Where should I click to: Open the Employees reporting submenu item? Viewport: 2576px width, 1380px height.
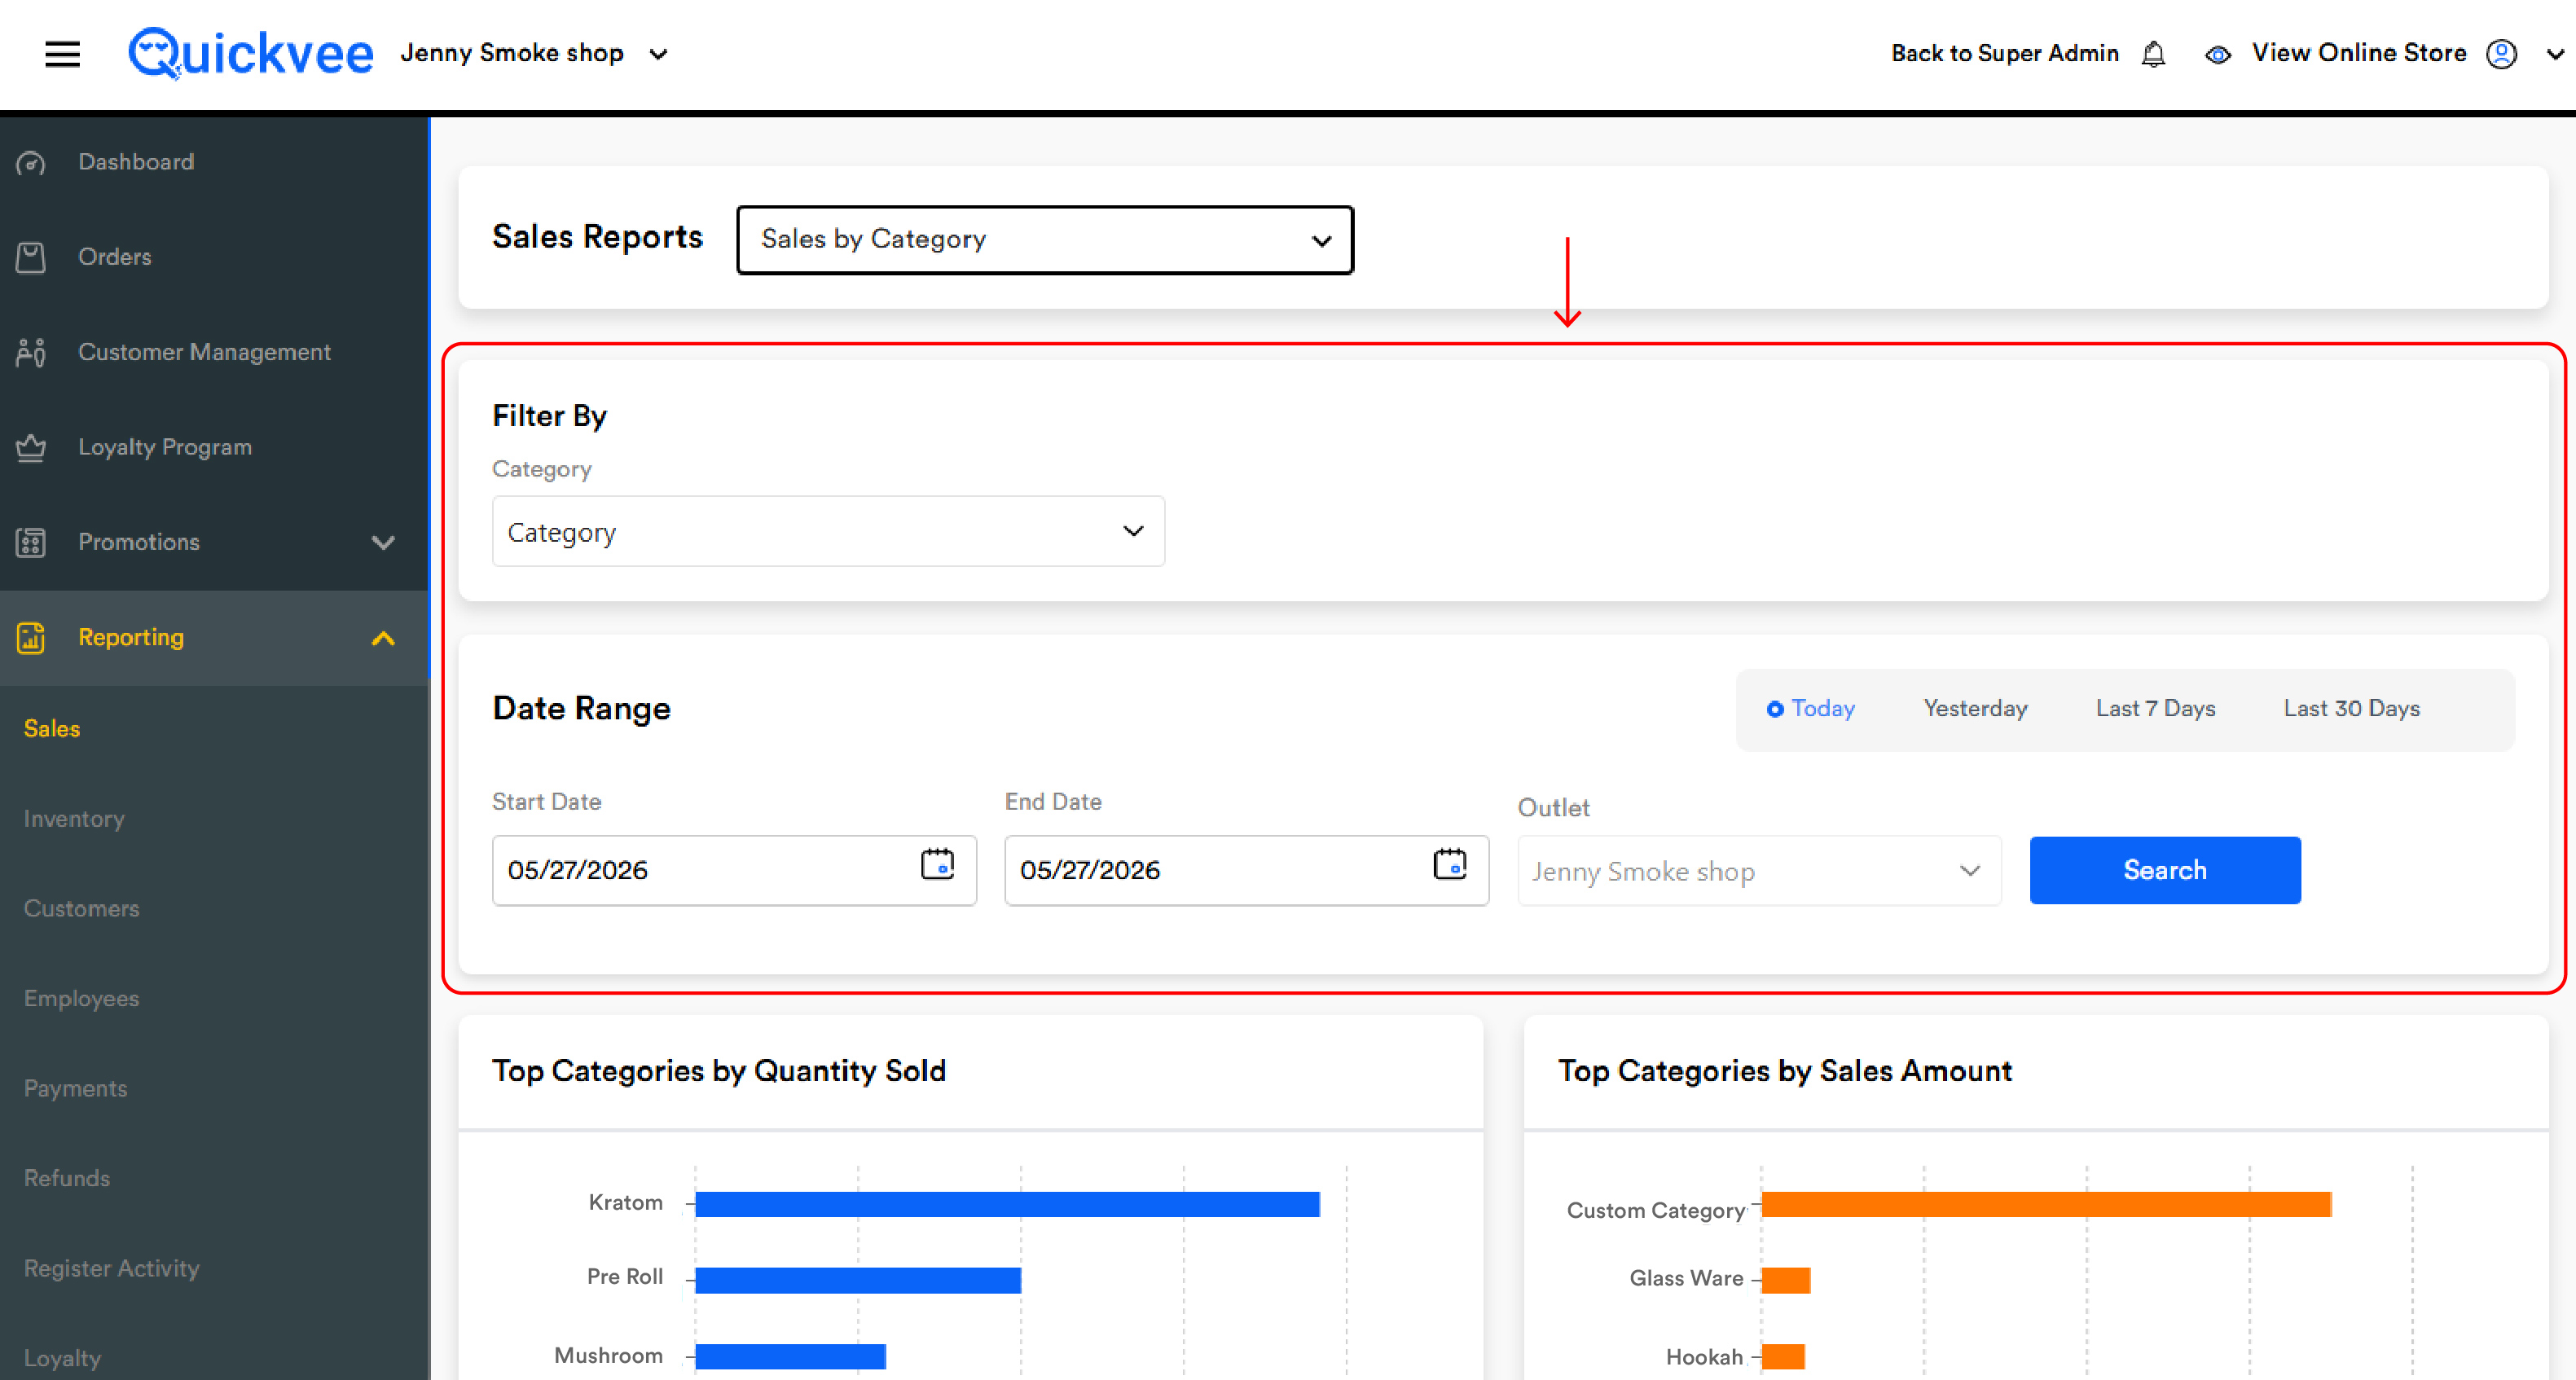click(x=81, y=999)
